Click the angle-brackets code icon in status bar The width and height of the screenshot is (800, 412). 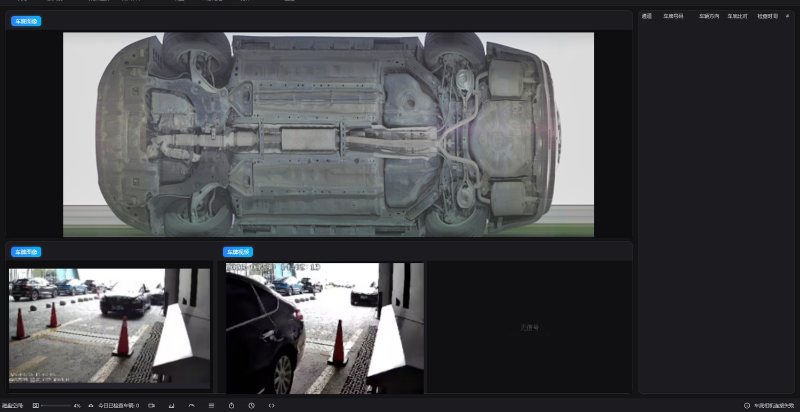click(x=271, y=406)
